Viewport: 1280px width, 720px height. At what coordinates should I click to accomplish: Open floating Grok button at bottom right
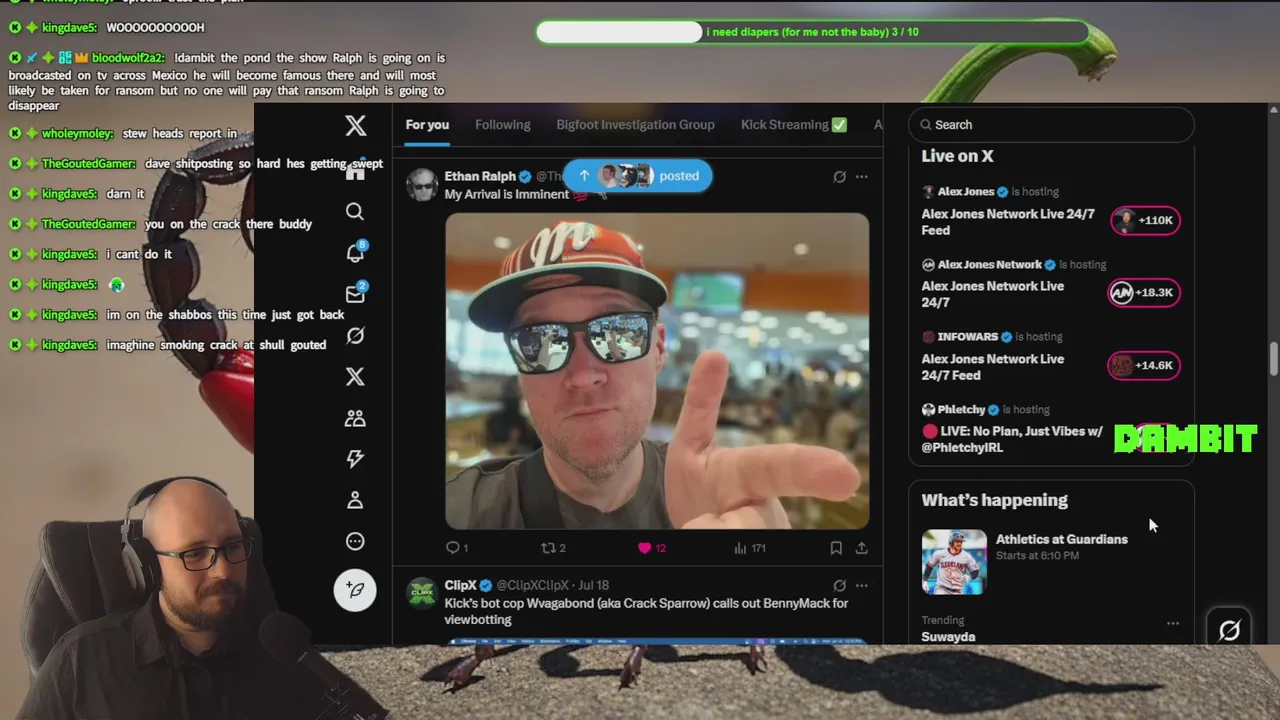pyautogui.click(x=1229, y=630)
